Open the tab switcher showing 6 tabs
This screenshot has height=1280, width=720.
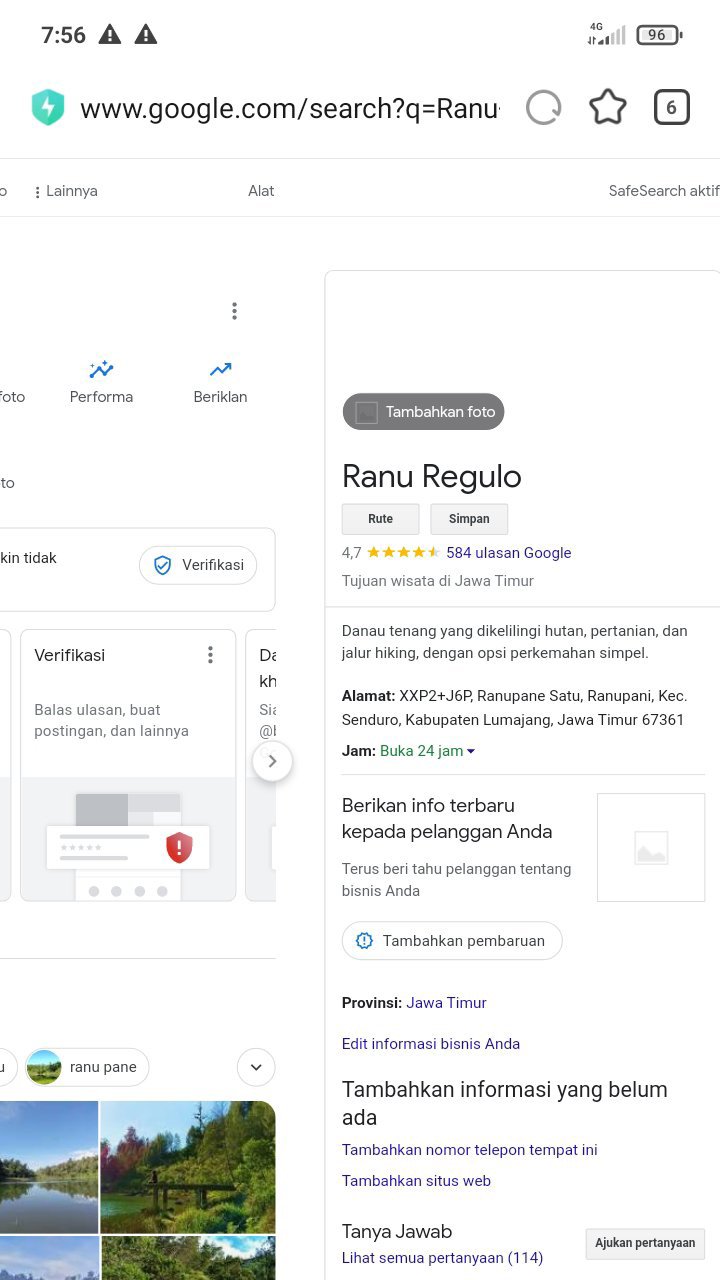(671, 107)
